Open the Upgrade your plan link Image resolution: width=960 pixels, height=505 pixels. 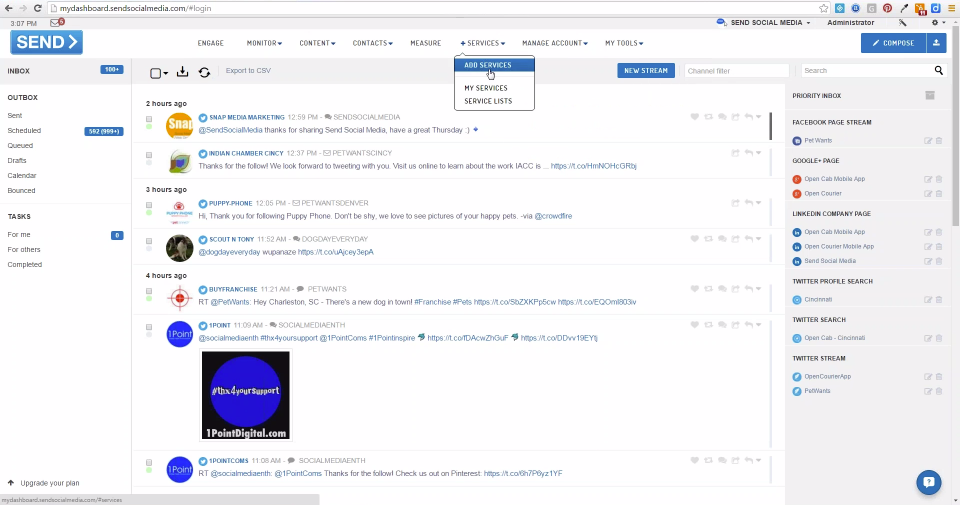50,483
